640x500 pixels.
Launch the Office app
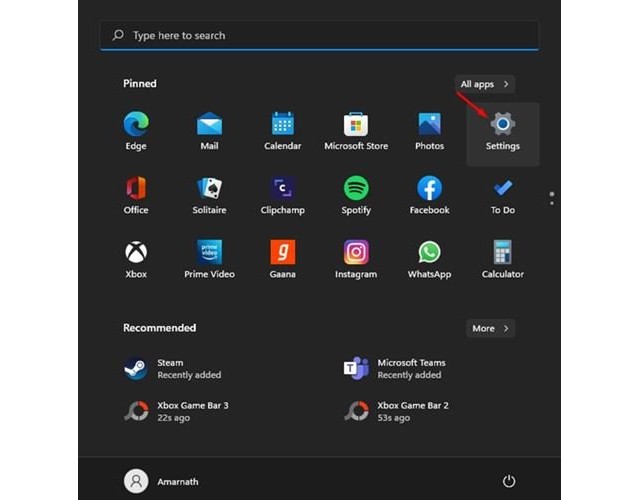[136, 196]
